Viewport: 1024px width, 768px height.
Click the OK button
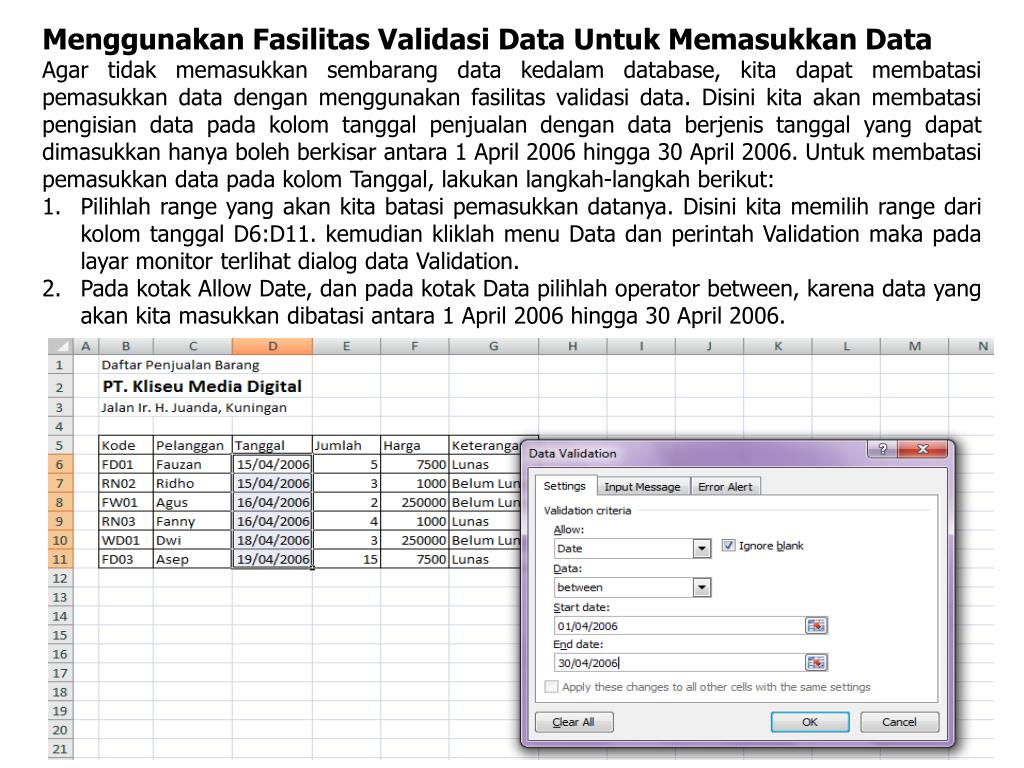coord(810,722)
